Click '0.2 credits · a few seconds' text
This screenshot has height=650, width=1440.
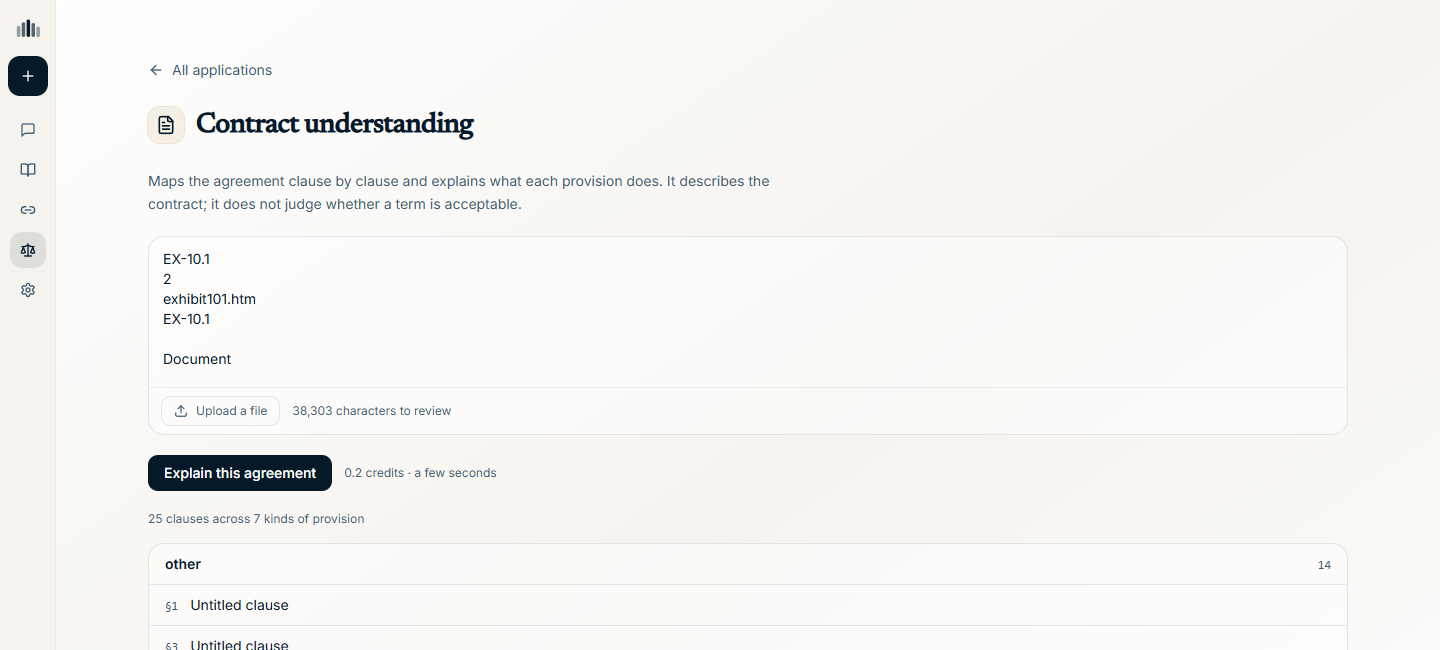420,473
